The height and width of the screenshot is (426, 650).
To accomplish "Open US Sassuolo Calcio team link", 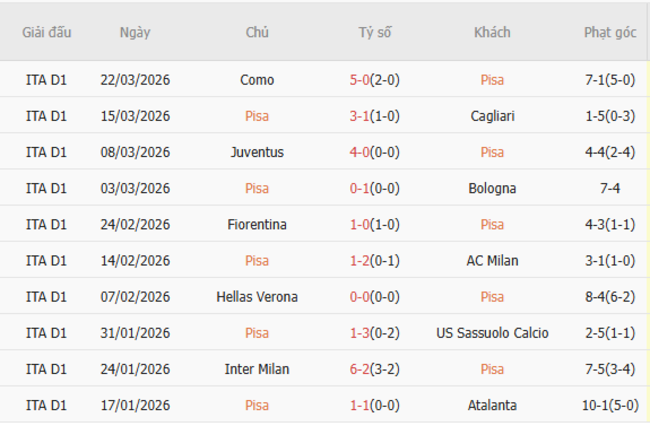I will click(x=492, y=333).
